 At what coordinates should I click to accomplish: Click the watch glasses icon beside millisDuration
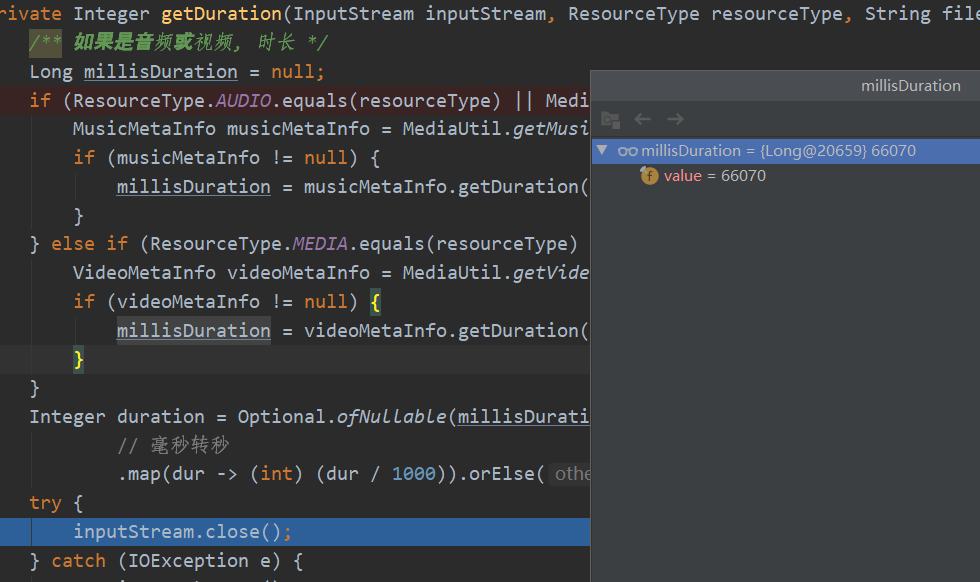tap(628, 151)
